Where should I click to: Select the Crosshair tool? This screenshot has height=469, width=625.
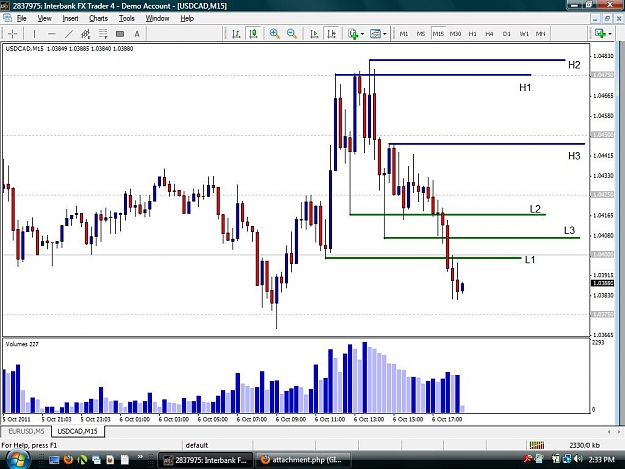(12, 34)
